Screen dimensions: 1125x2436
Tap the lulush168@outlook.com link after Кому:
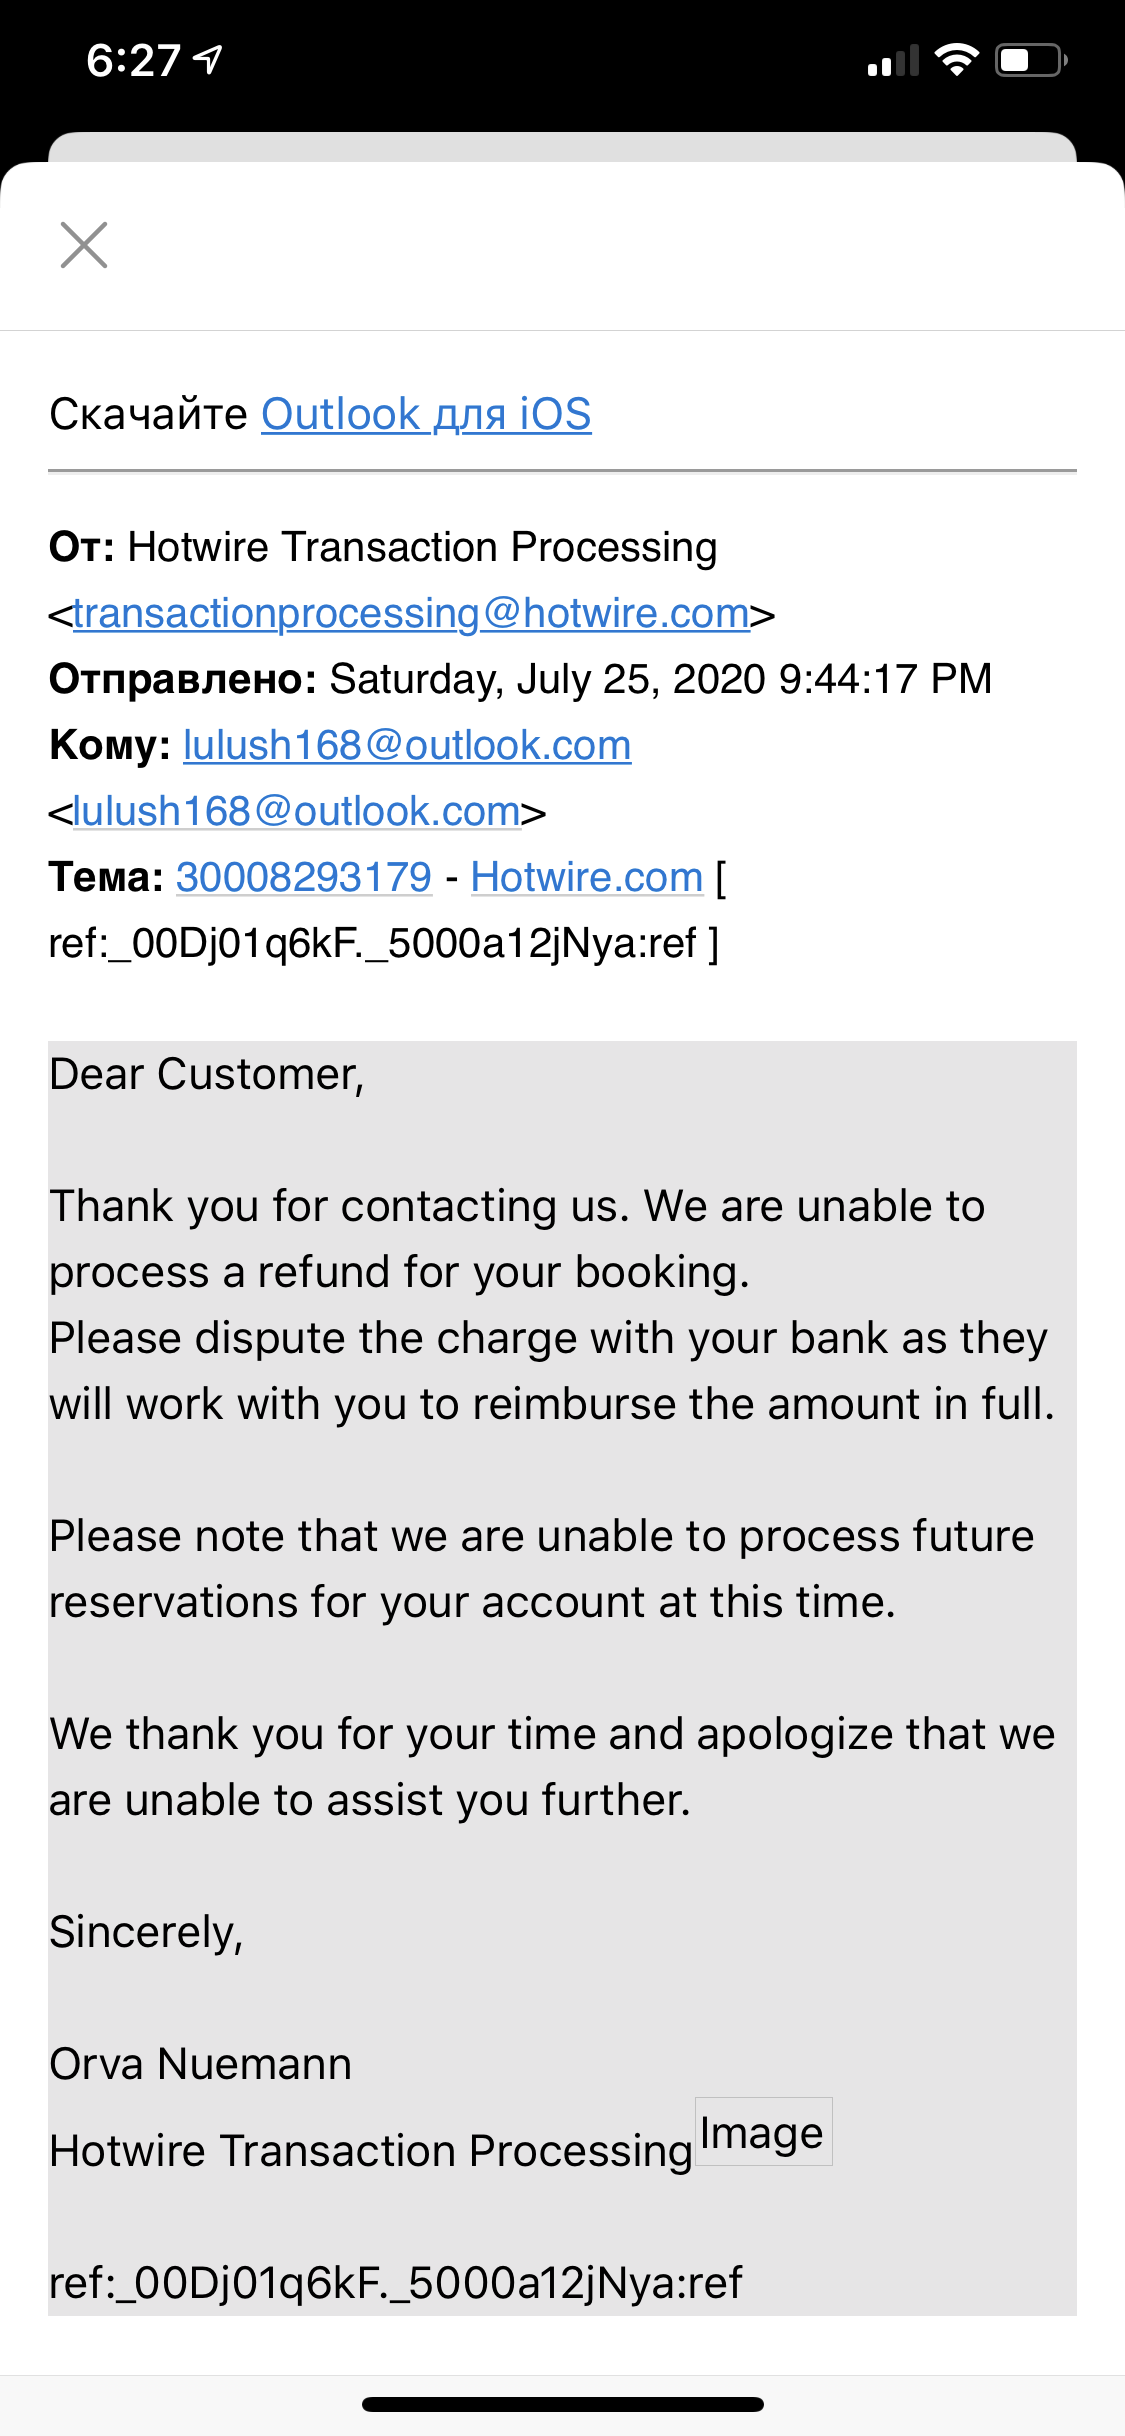point(407,745)
